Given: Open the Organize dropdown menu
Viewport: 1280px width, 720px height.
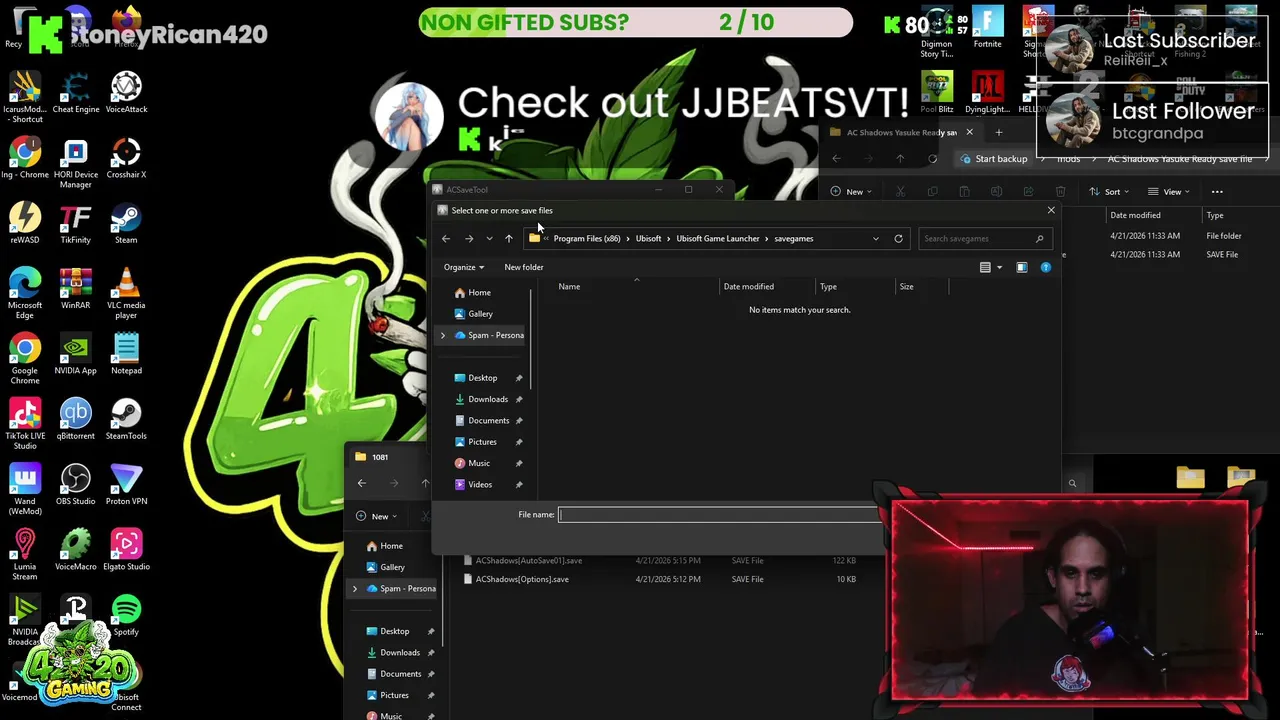Looking at the screenshot, I should click(x=464, y=267).
